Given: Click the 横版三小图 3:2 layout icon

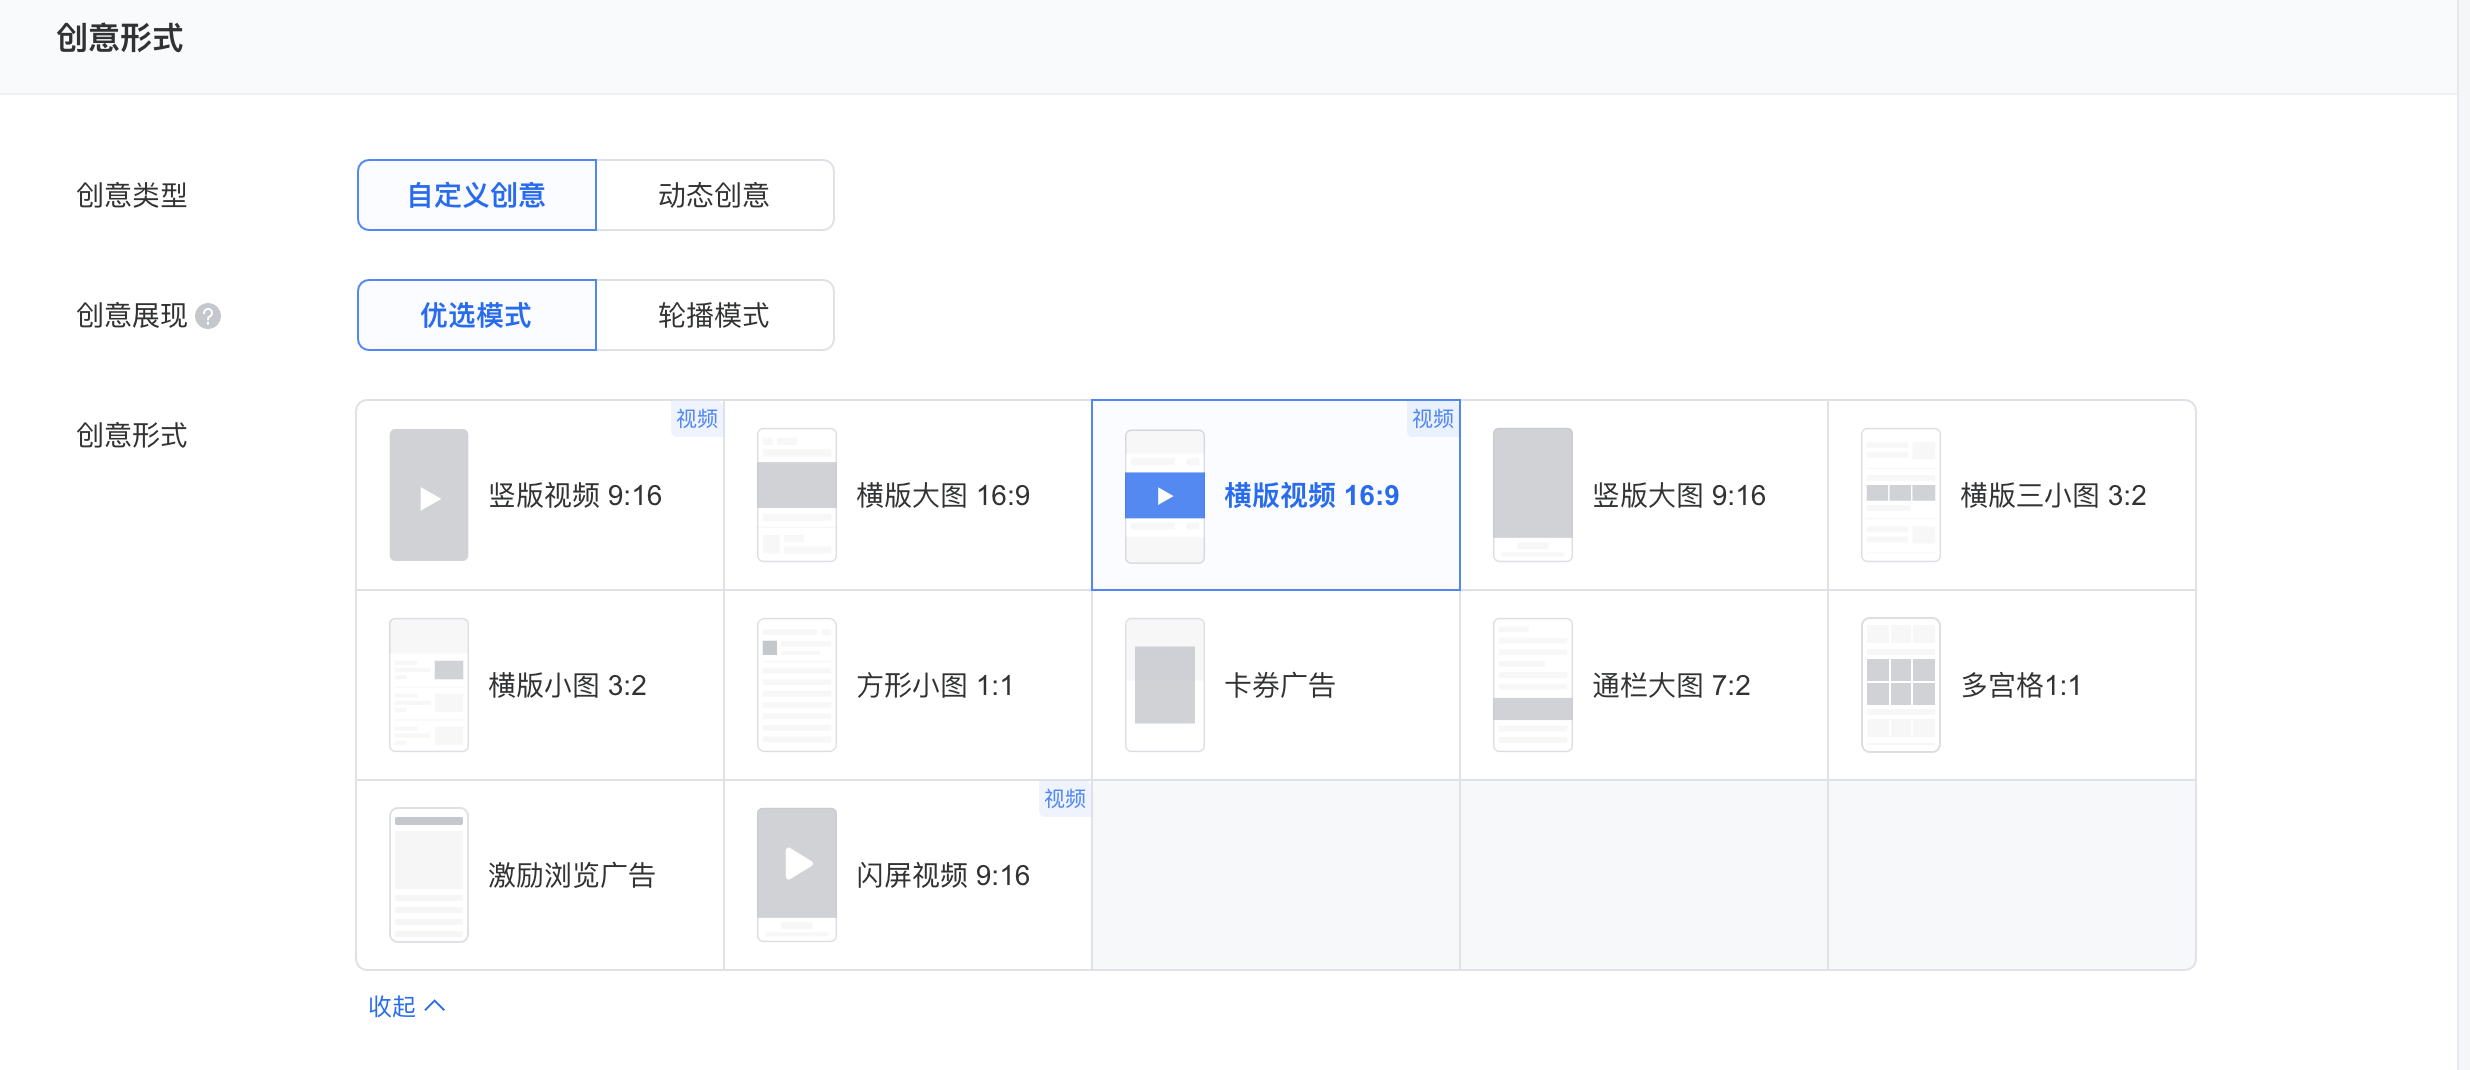Looking at the screenshot, I should click(1900, 495).
